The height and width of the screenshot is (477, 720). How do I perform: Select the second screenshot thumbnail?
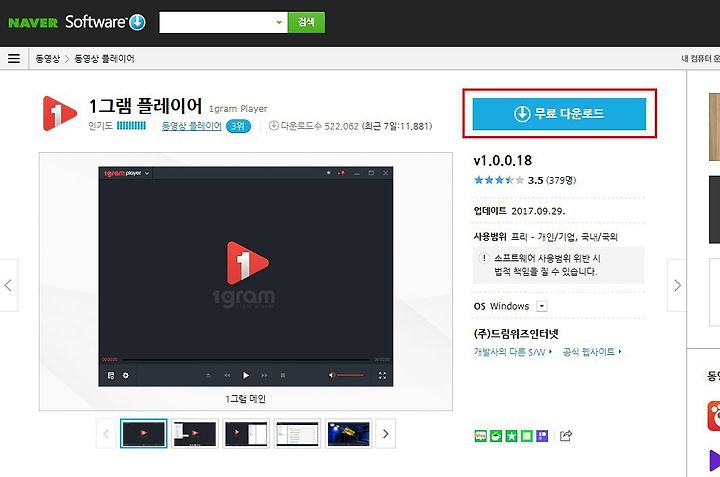click(195, 433)
